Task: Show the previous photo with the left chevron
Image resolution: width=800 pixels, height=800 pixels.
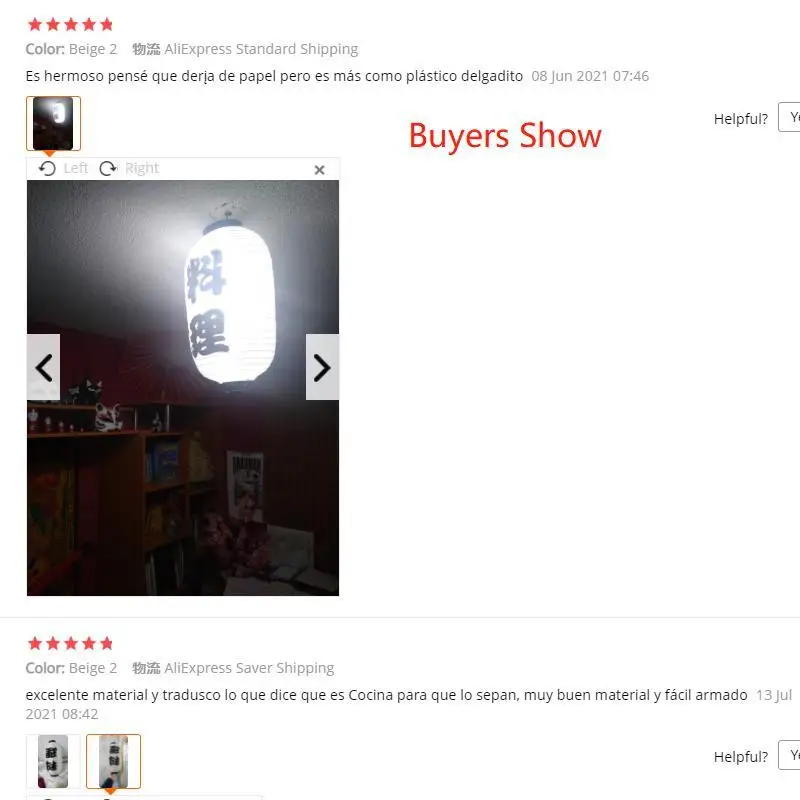Action: pyautogui.click(x=43, y=367)
